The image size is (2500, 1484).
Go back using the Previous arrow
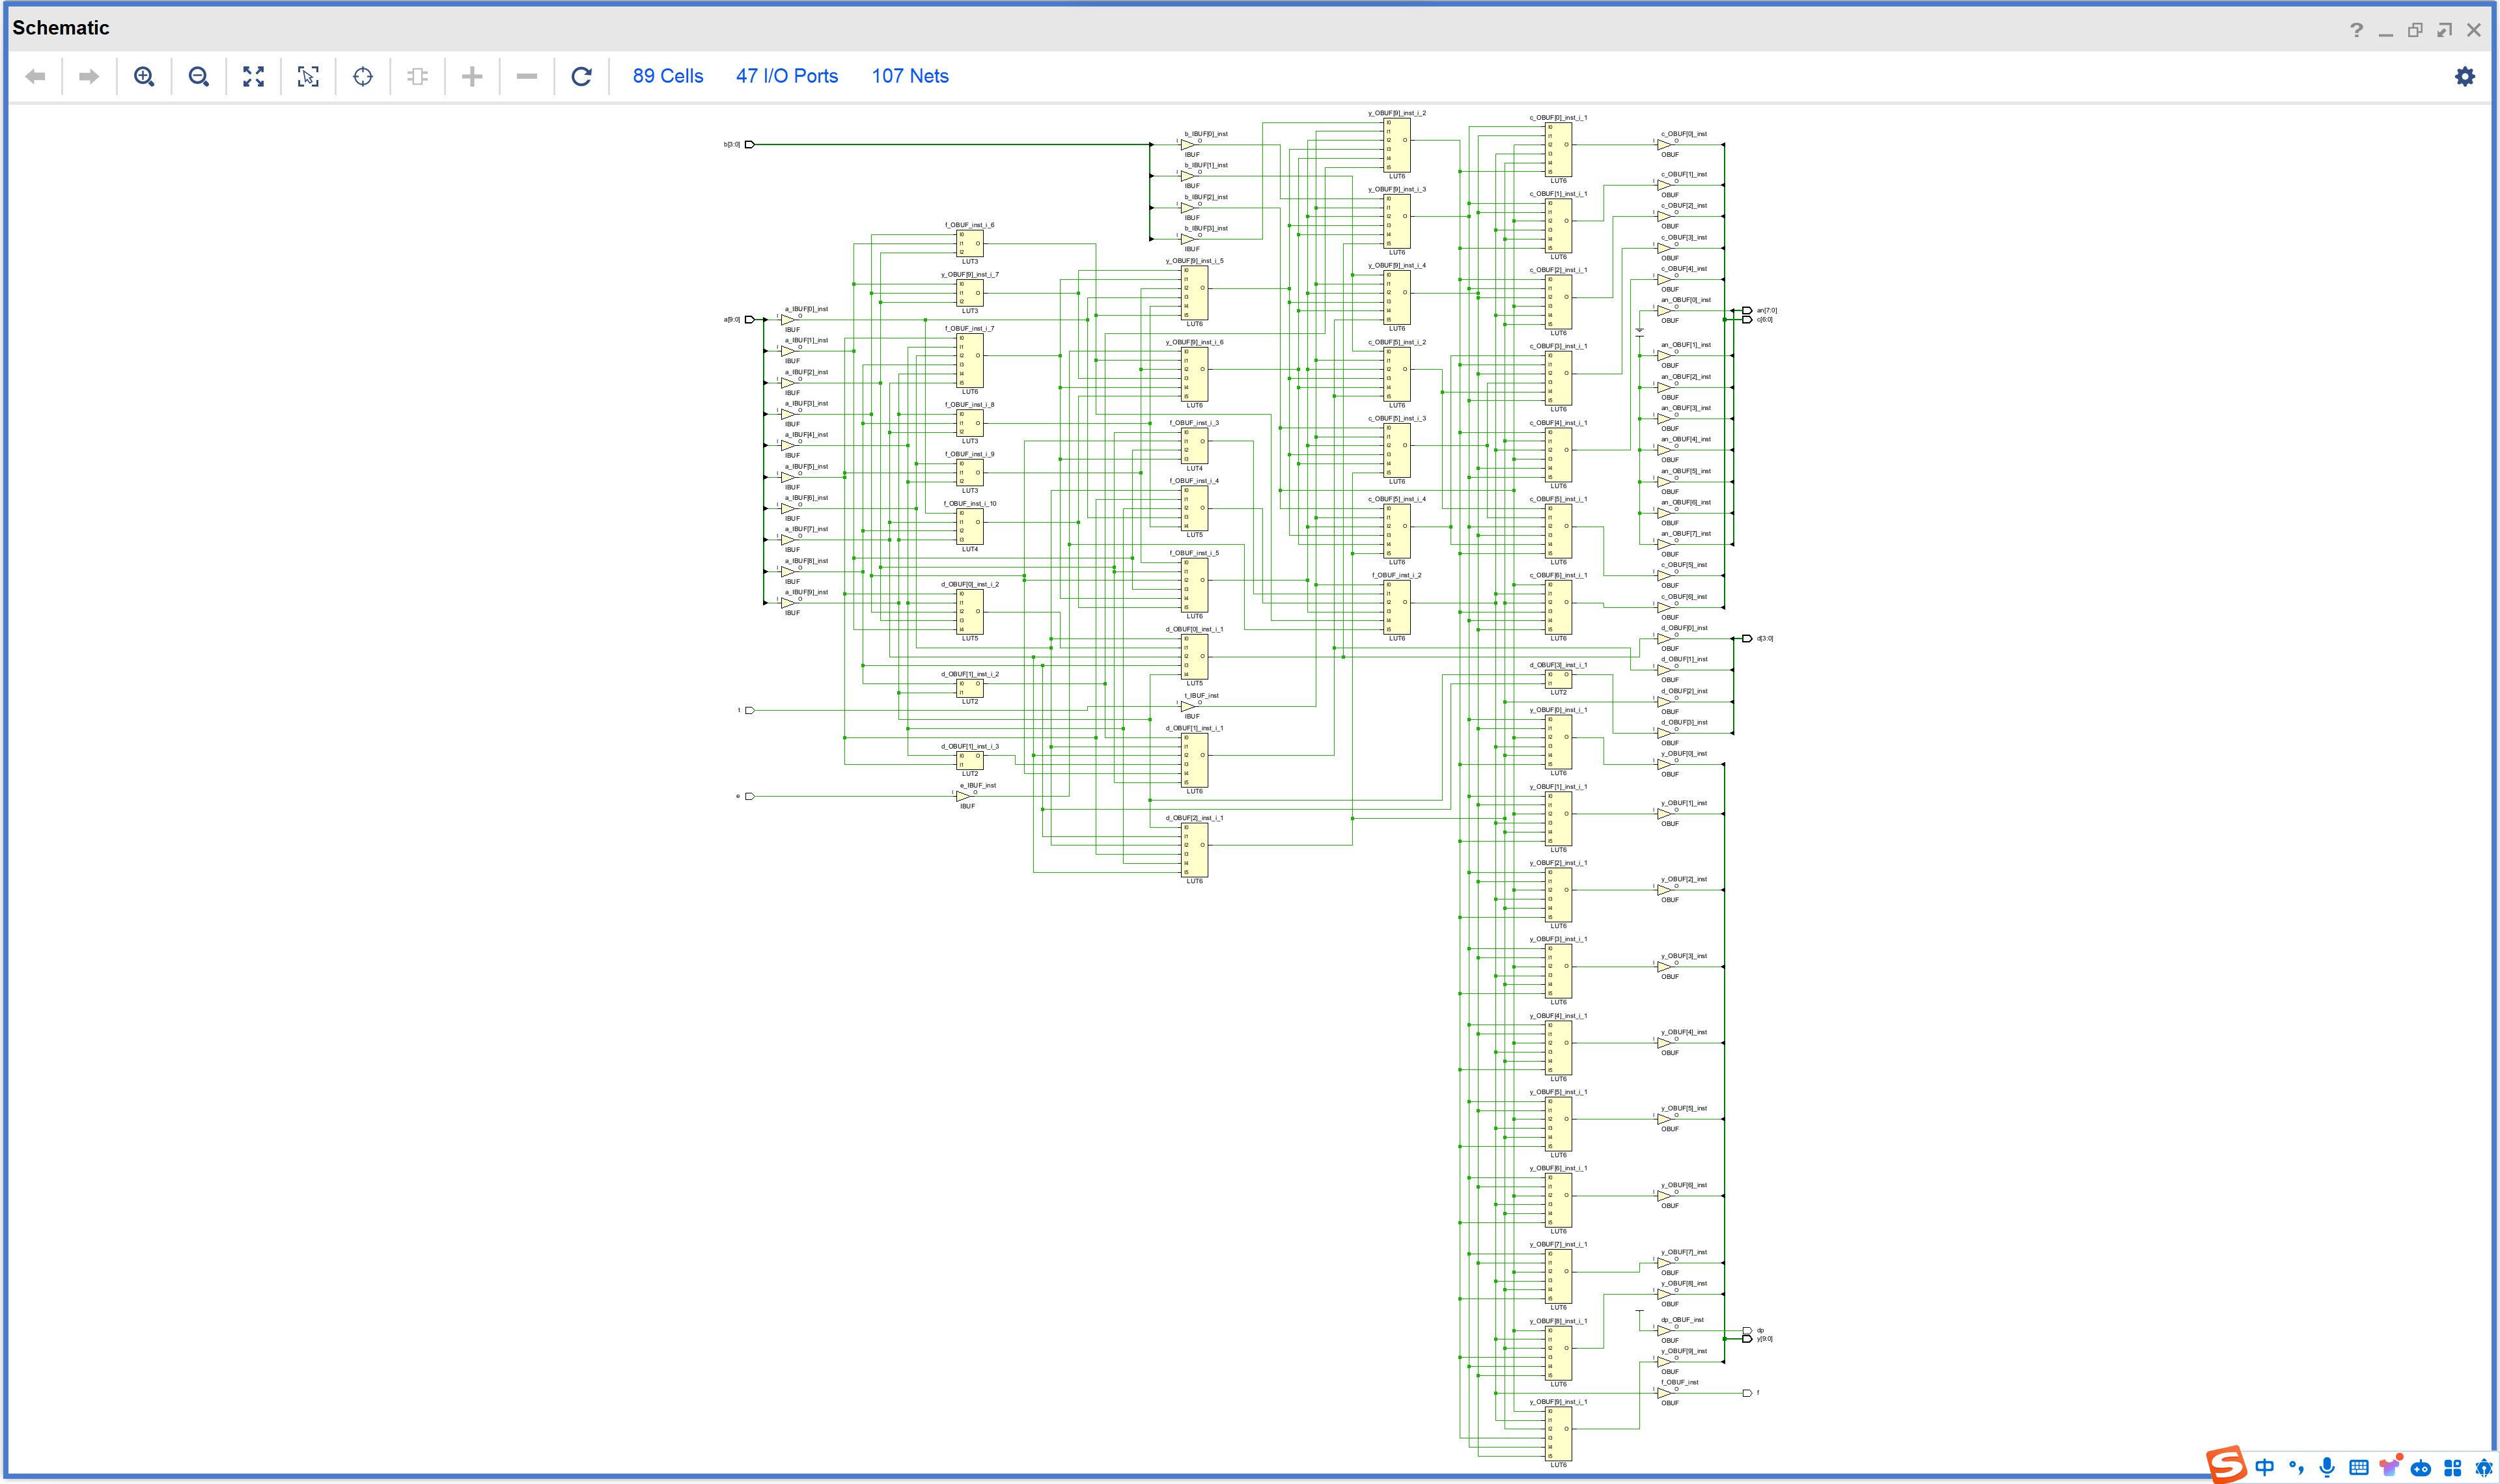[35, 76]
